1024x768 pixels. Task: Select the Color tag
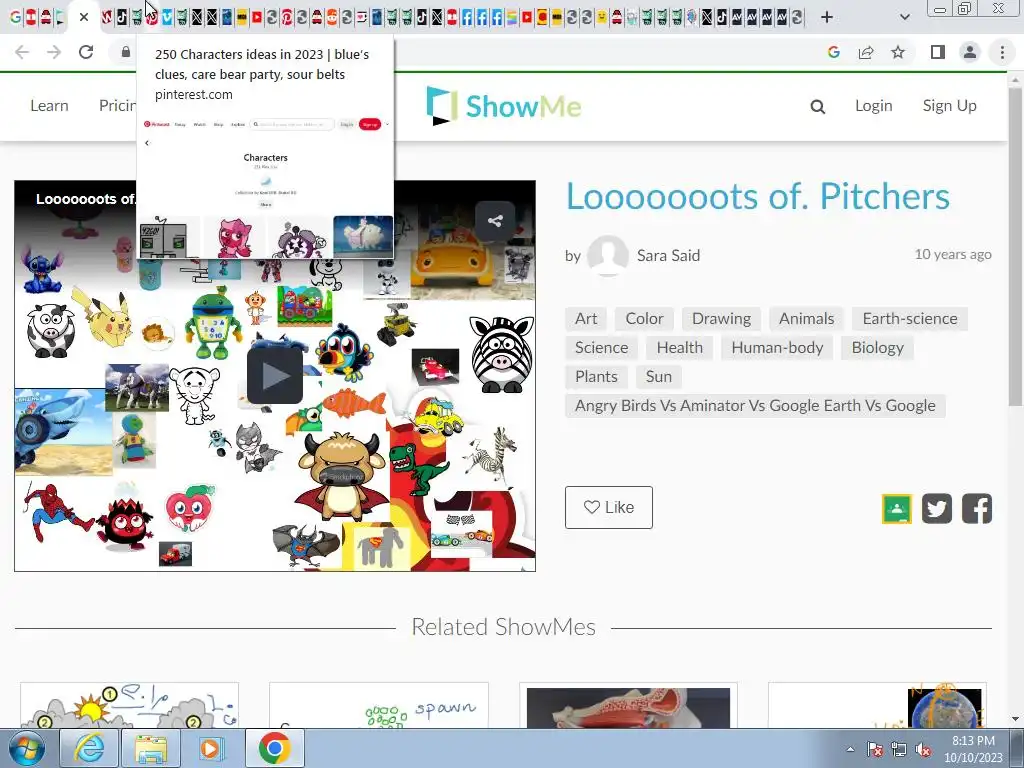[x=644, y=319]
